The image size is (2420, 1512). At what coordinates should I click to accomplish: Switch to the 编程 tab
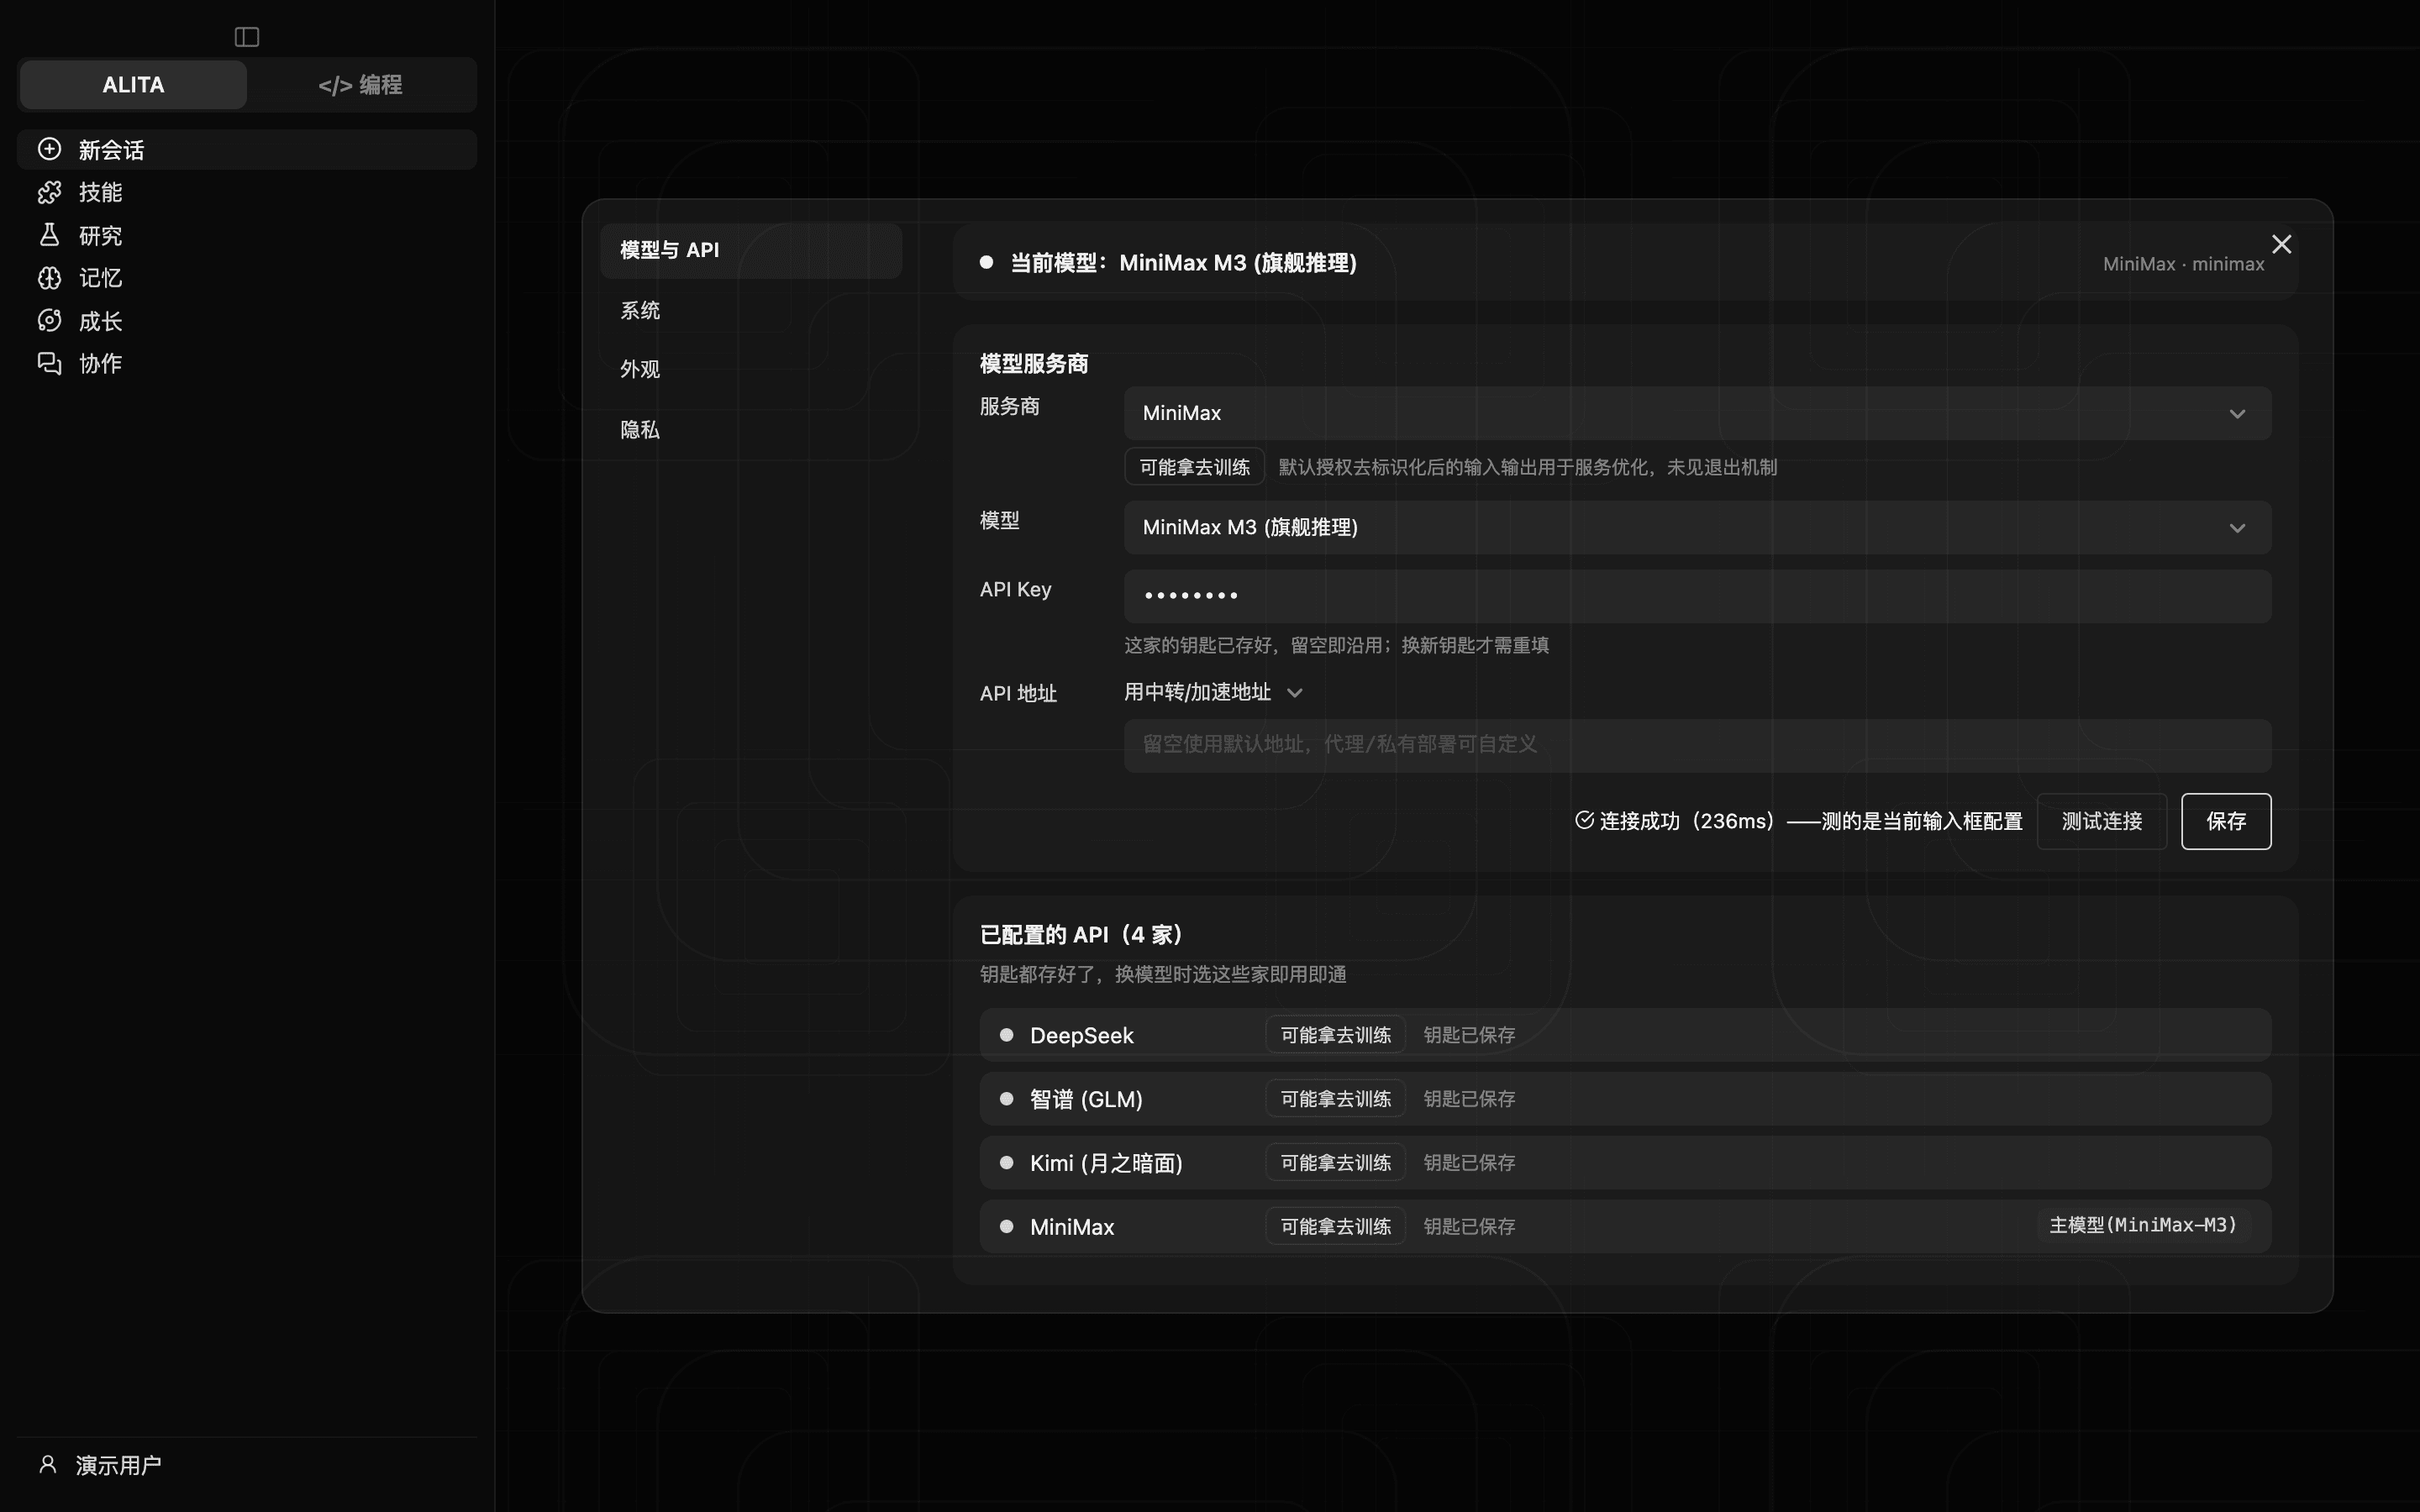click(x=360, y=85)
